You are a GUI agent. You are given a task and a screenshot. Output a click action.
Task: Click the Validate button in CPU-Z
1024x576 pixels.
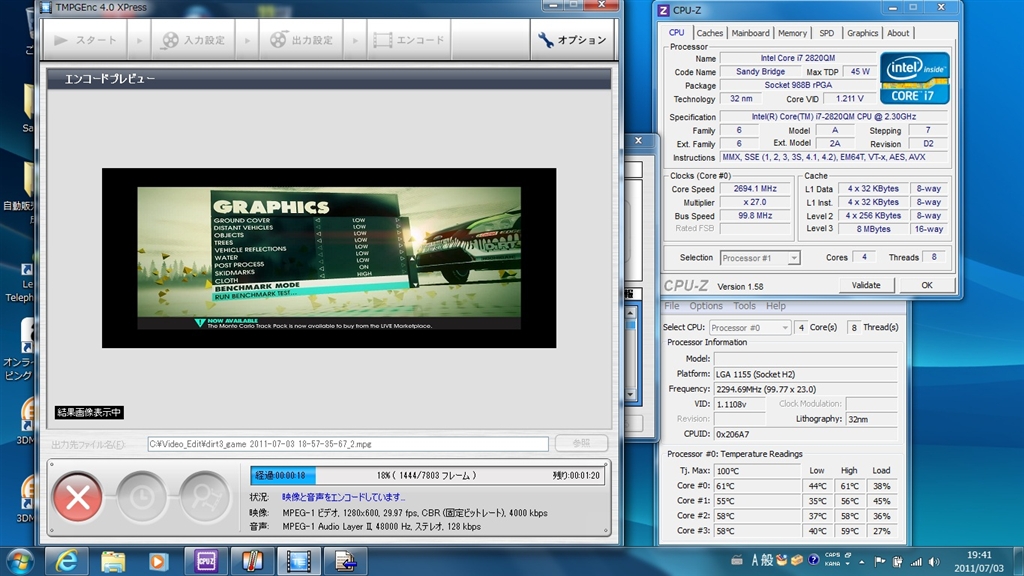click(866, 285)
